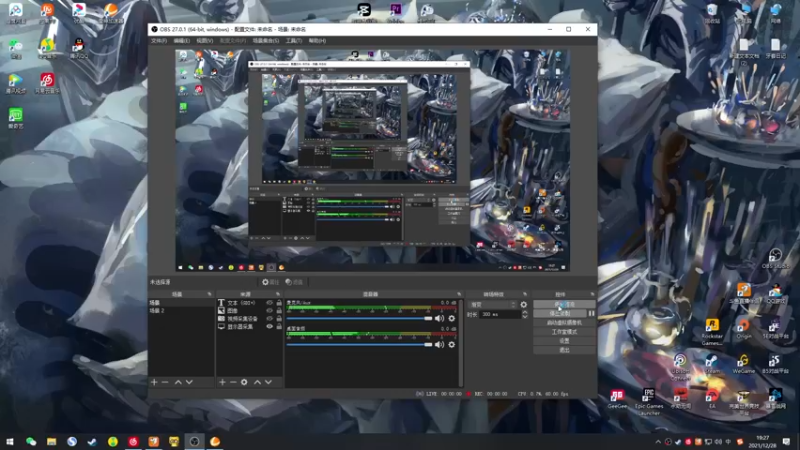Open the 视图(V) menu in OBS
This screenshot has height=450, width=800.
coord(205,41)
